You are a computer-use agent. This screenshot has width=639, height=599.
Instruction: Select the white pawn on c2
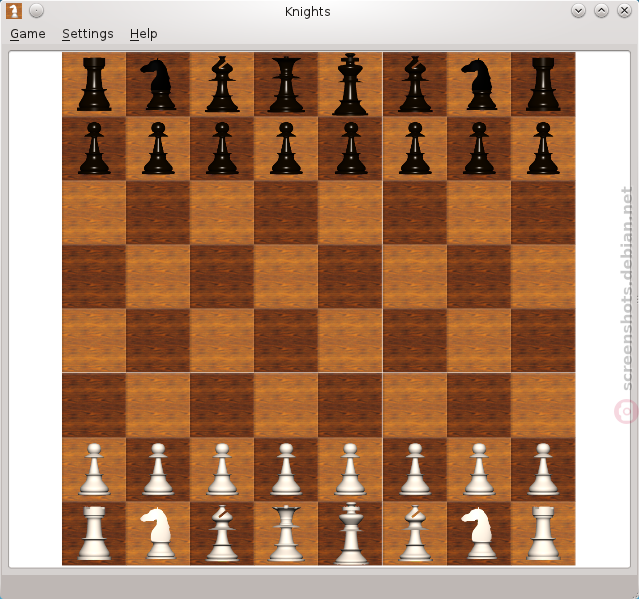click(x=222, y=469)
